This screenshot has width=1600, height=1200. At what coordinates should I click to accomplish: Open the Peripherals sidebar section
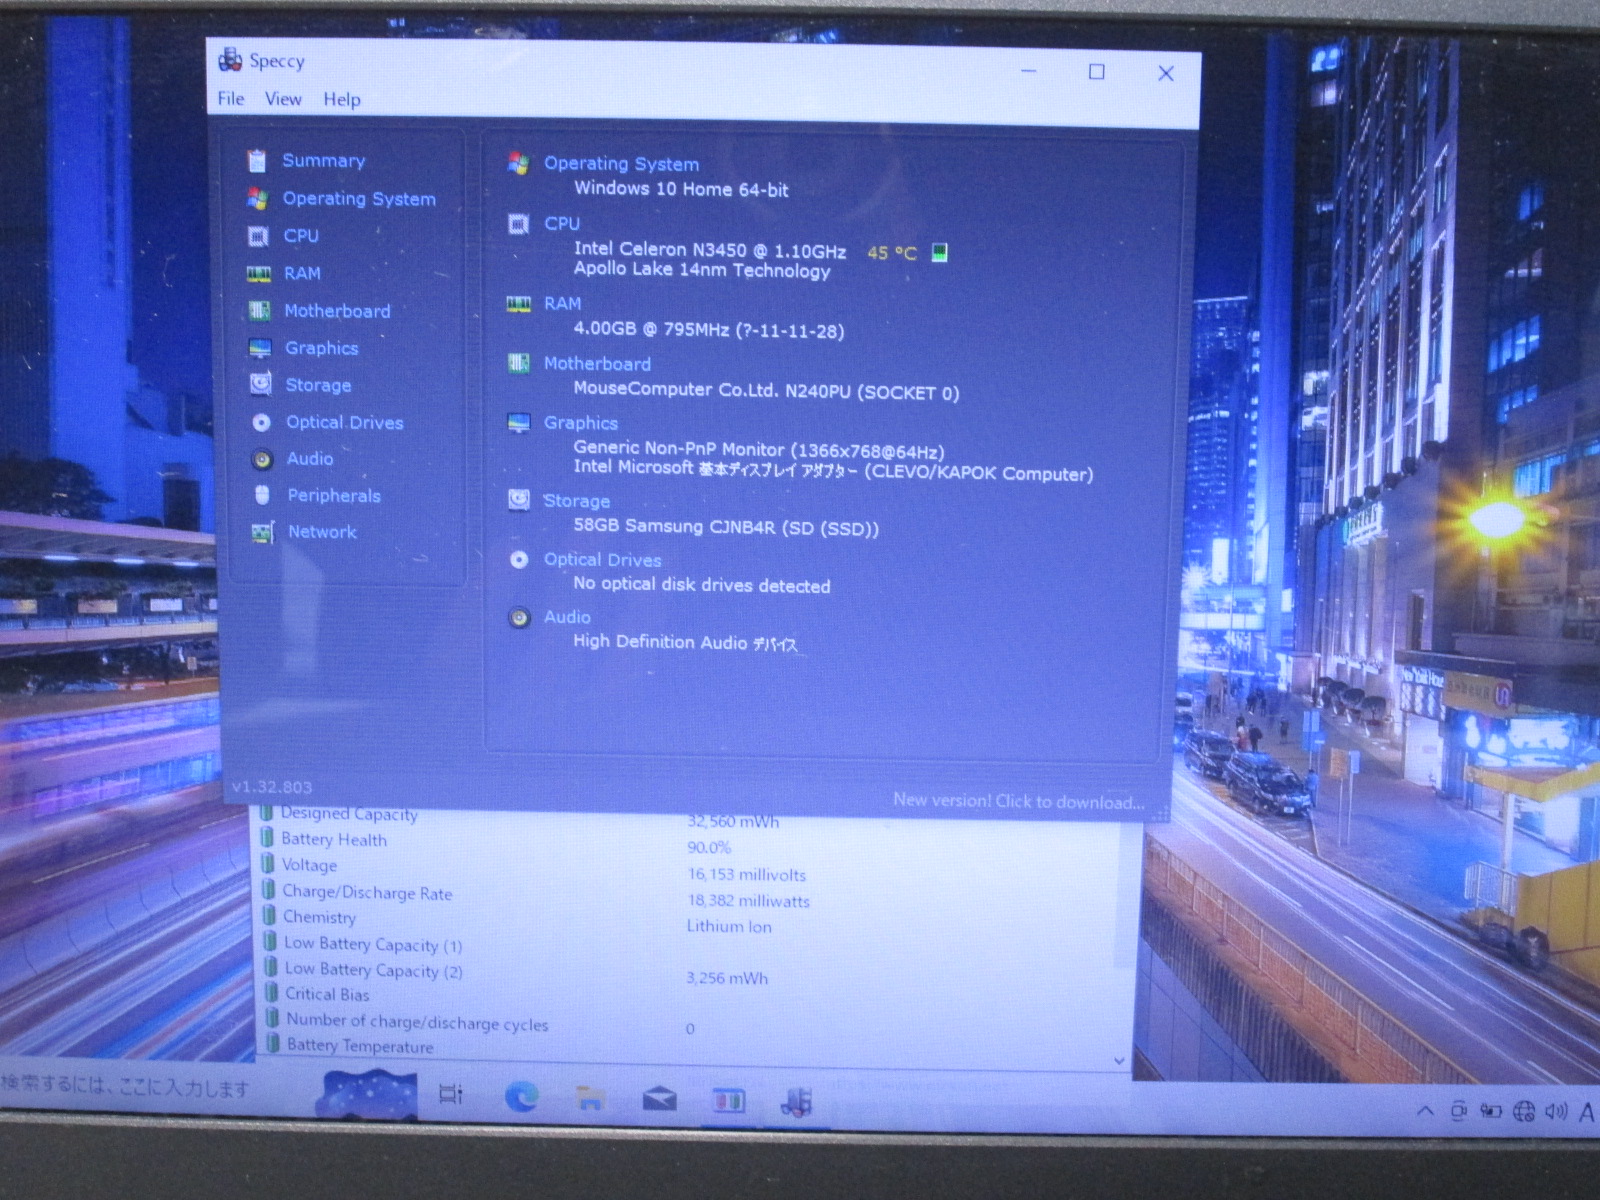click(x=333, y=495)
